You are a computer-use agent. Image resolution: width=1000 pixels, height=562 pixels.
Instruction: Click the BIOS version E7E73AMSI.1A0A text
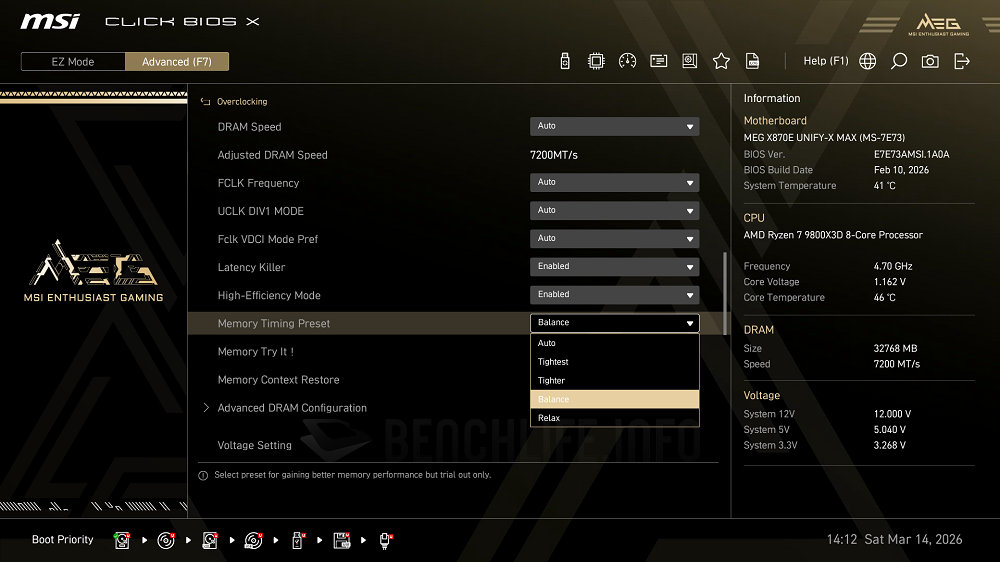click(911, 154)
